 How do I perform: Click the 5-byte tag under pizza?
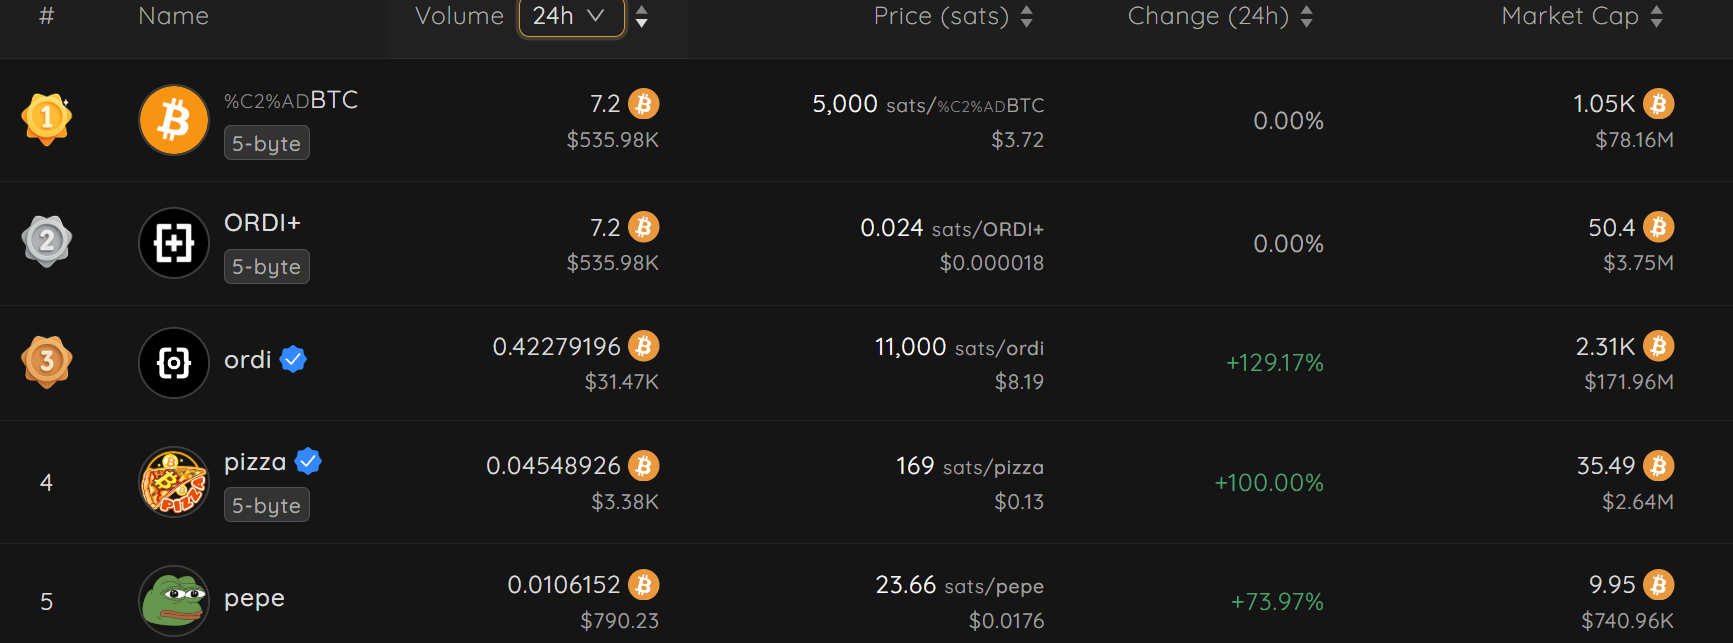coord(267,505)
